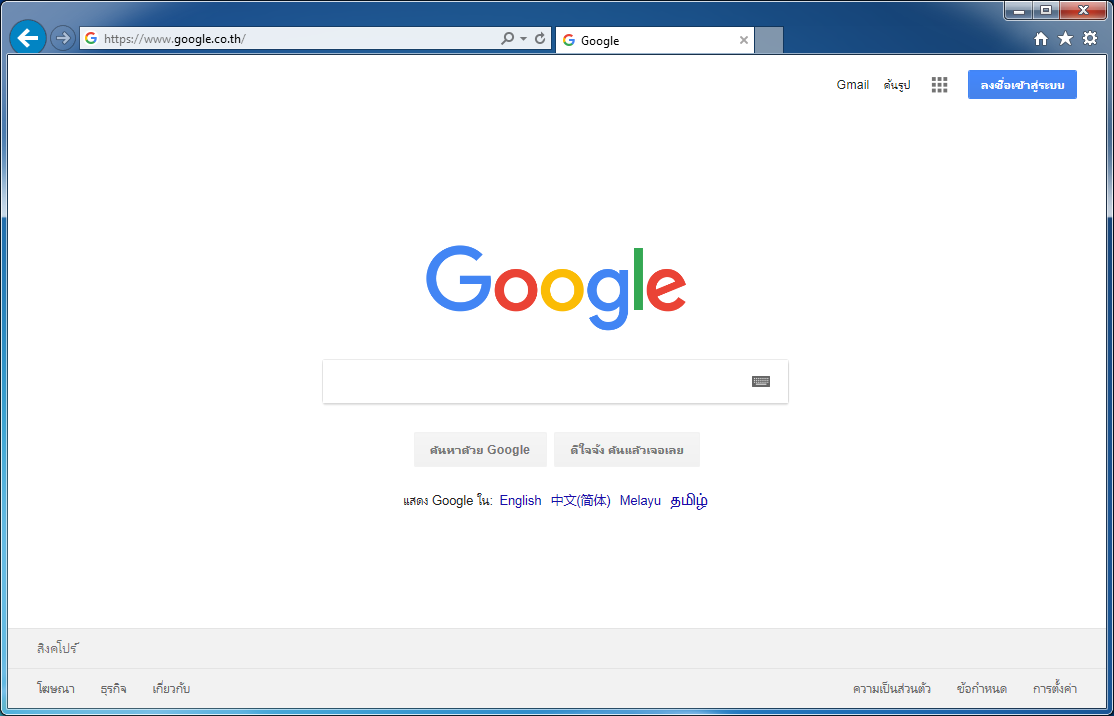Go to the browser Home icon

[x=1041, y=39]
